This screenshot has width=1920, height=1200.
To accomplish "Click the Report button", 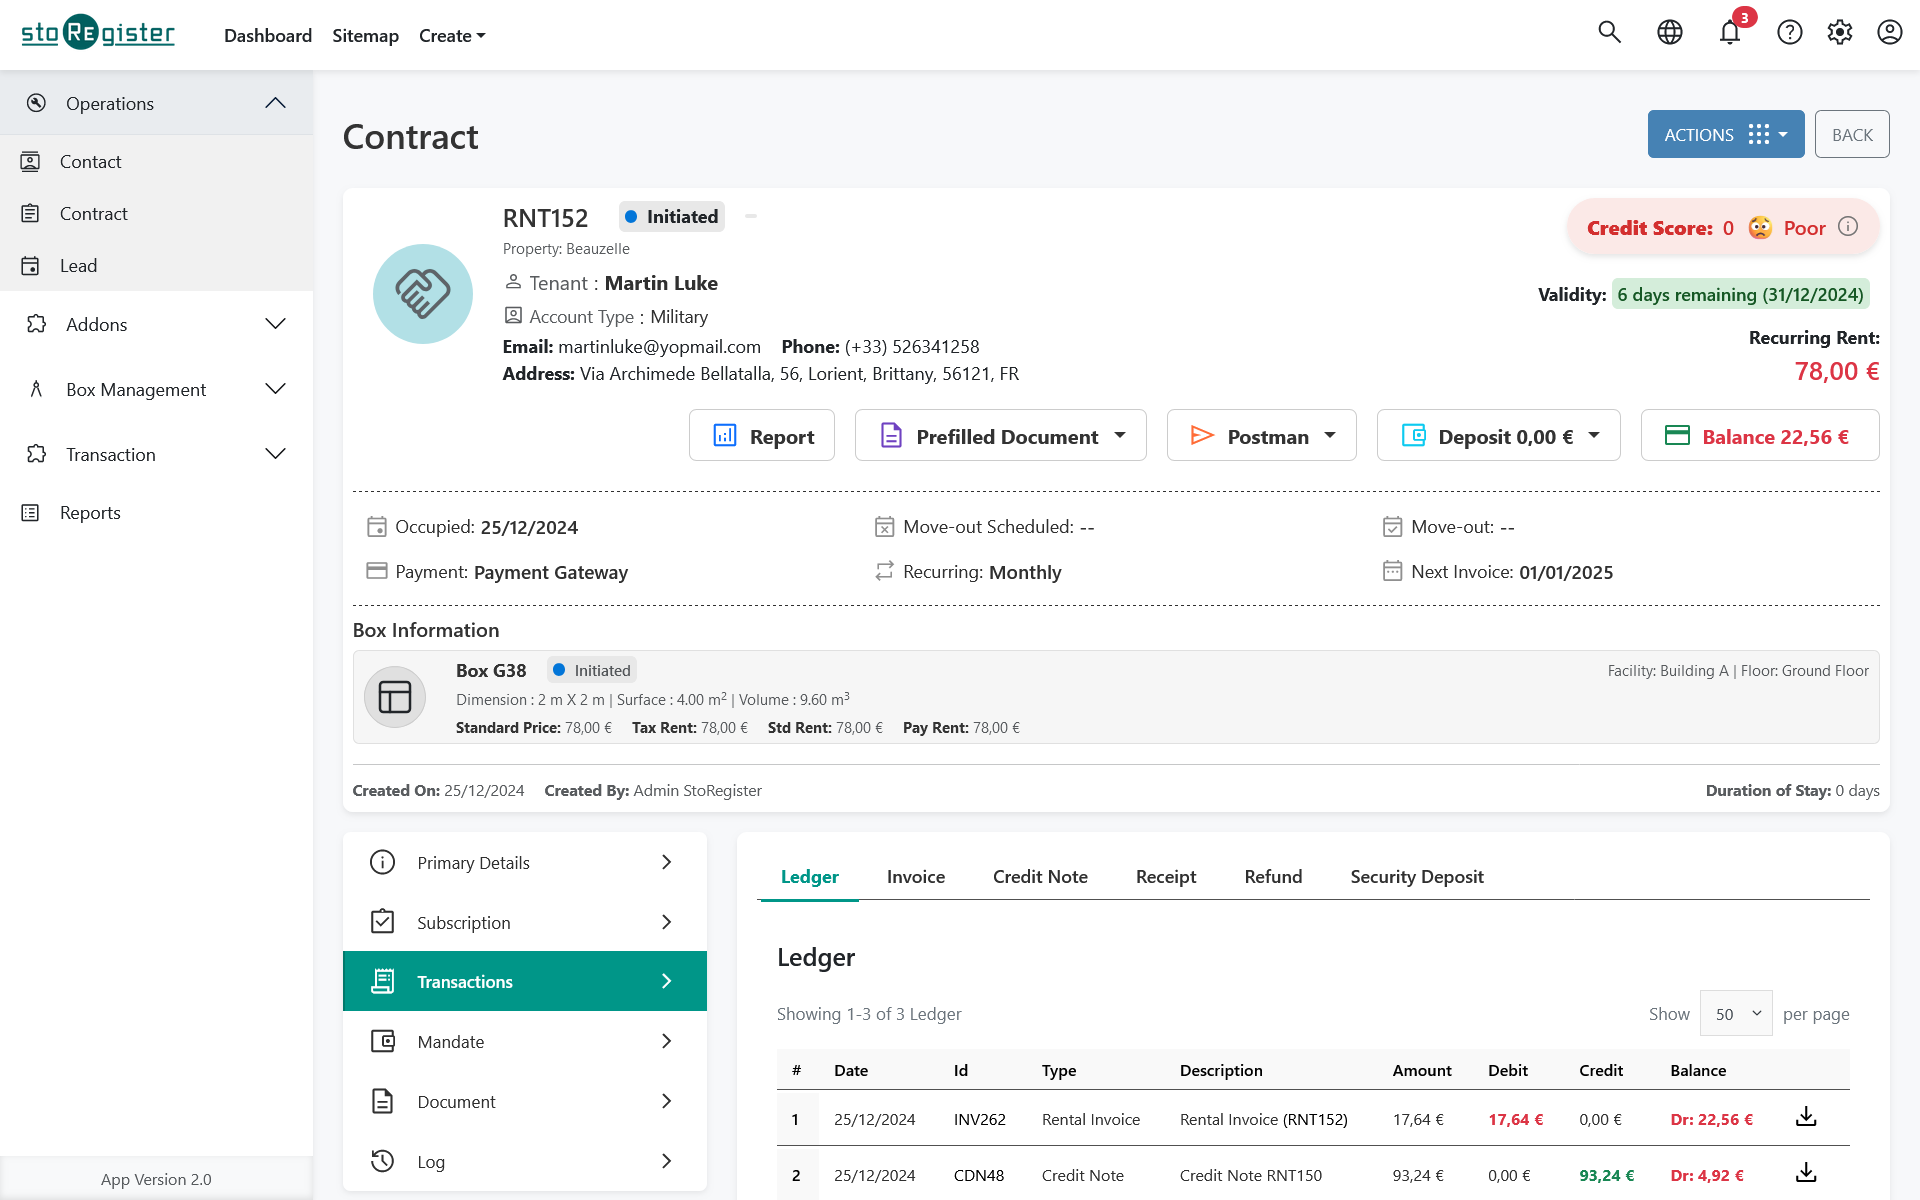I will click(761, 436).
